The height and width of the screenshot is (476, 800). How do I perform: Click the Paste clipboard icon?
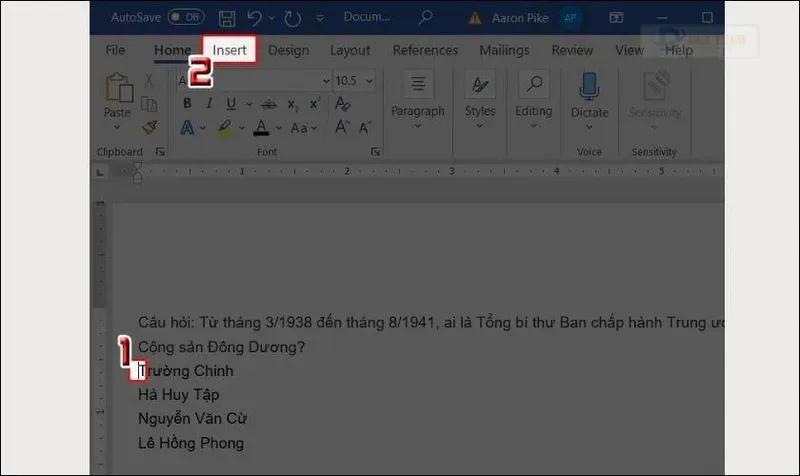point(119,88)
